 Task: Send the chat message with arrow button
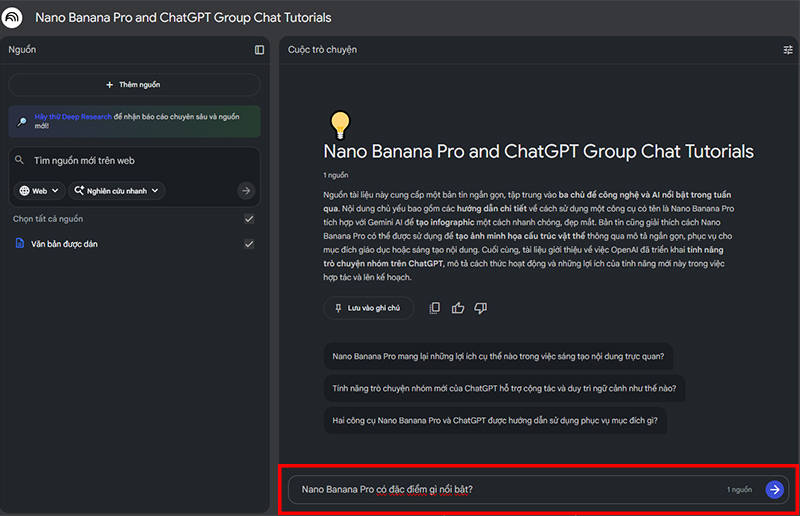774,489
